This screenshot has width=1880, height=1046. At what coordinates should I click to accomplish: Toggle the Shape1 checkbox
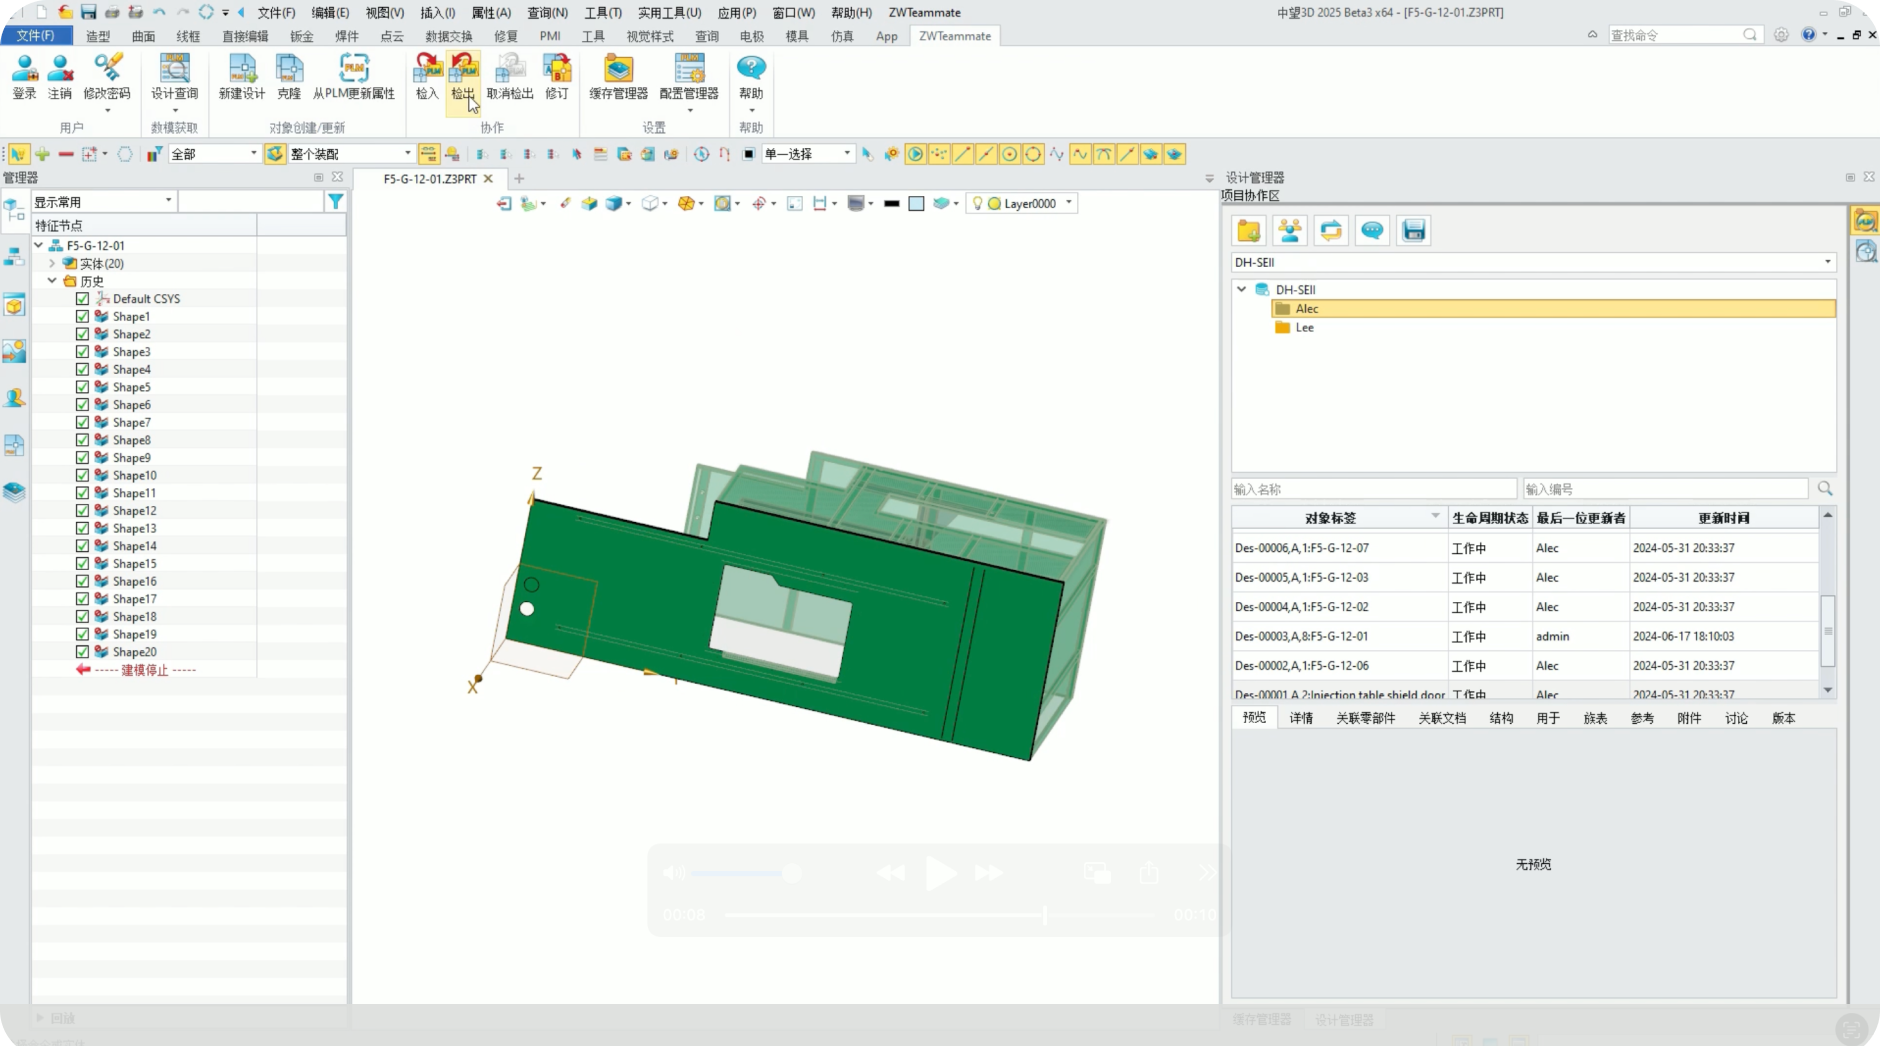[x=83, y=316]
